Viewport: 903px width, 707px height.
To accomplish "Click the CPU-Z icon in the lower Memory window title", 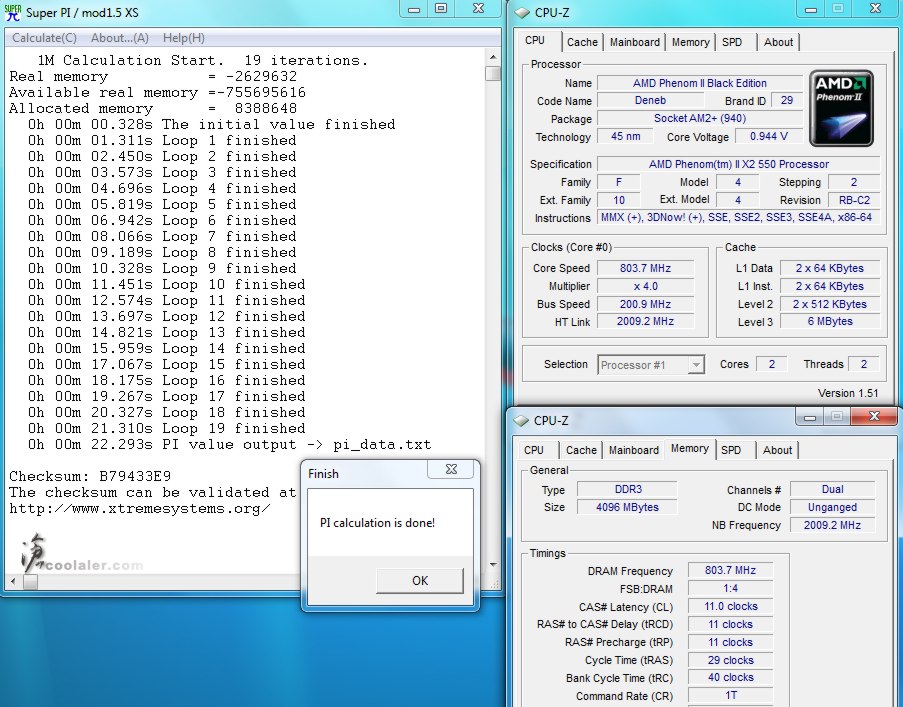I will pyautogui.click(x=521, y=420).
